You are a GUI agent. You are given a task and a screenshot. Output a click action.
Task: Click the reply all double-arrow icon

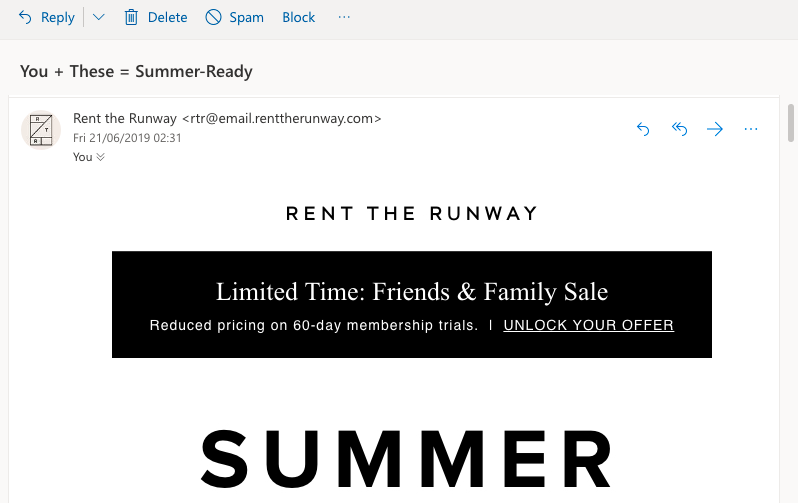[x=679, y=129]
